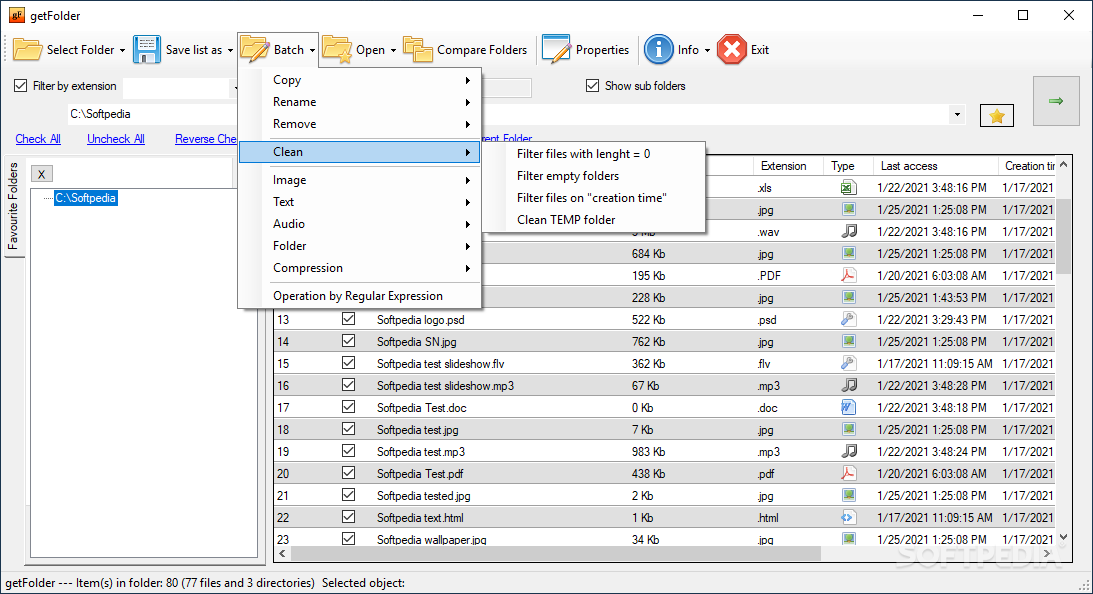Click the vertical scrollbar down arrow
This screenshot has width=1093, height=594.
[x=1063, y=537]
